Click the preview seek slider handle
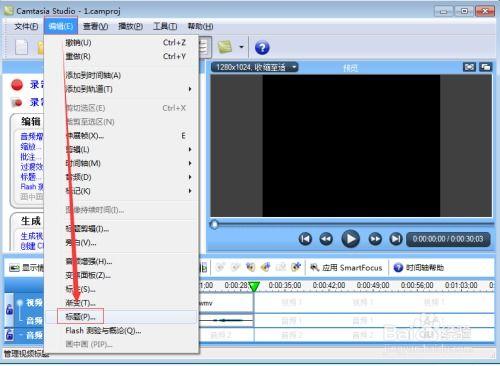500x366 pixels. [215, 225]
